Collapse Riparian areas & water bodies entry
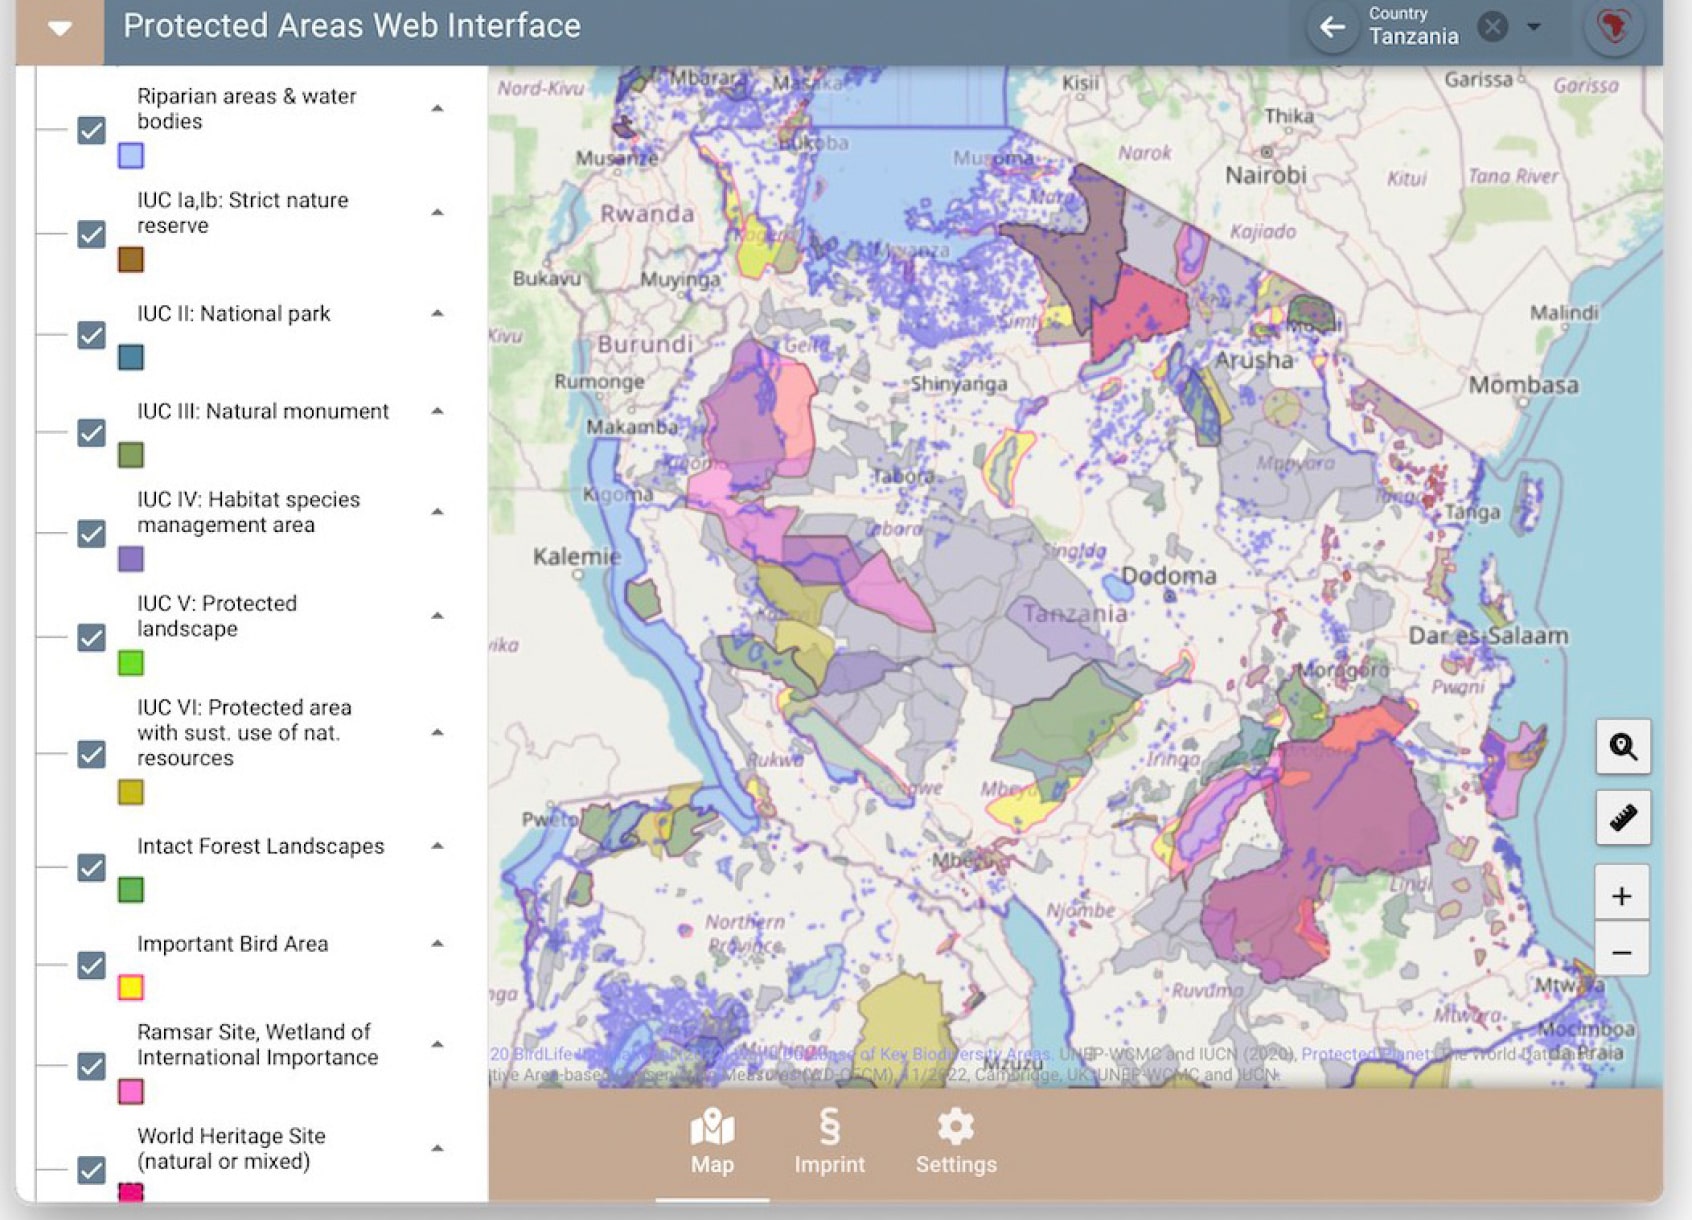The height and width of the screenshot is (1220, 1692). pyautogui.click(x=437, y=108)
